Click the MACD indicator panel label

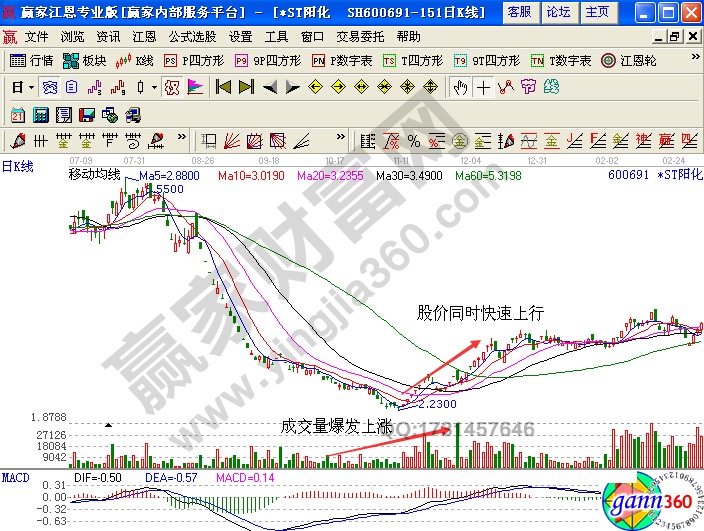15,478
